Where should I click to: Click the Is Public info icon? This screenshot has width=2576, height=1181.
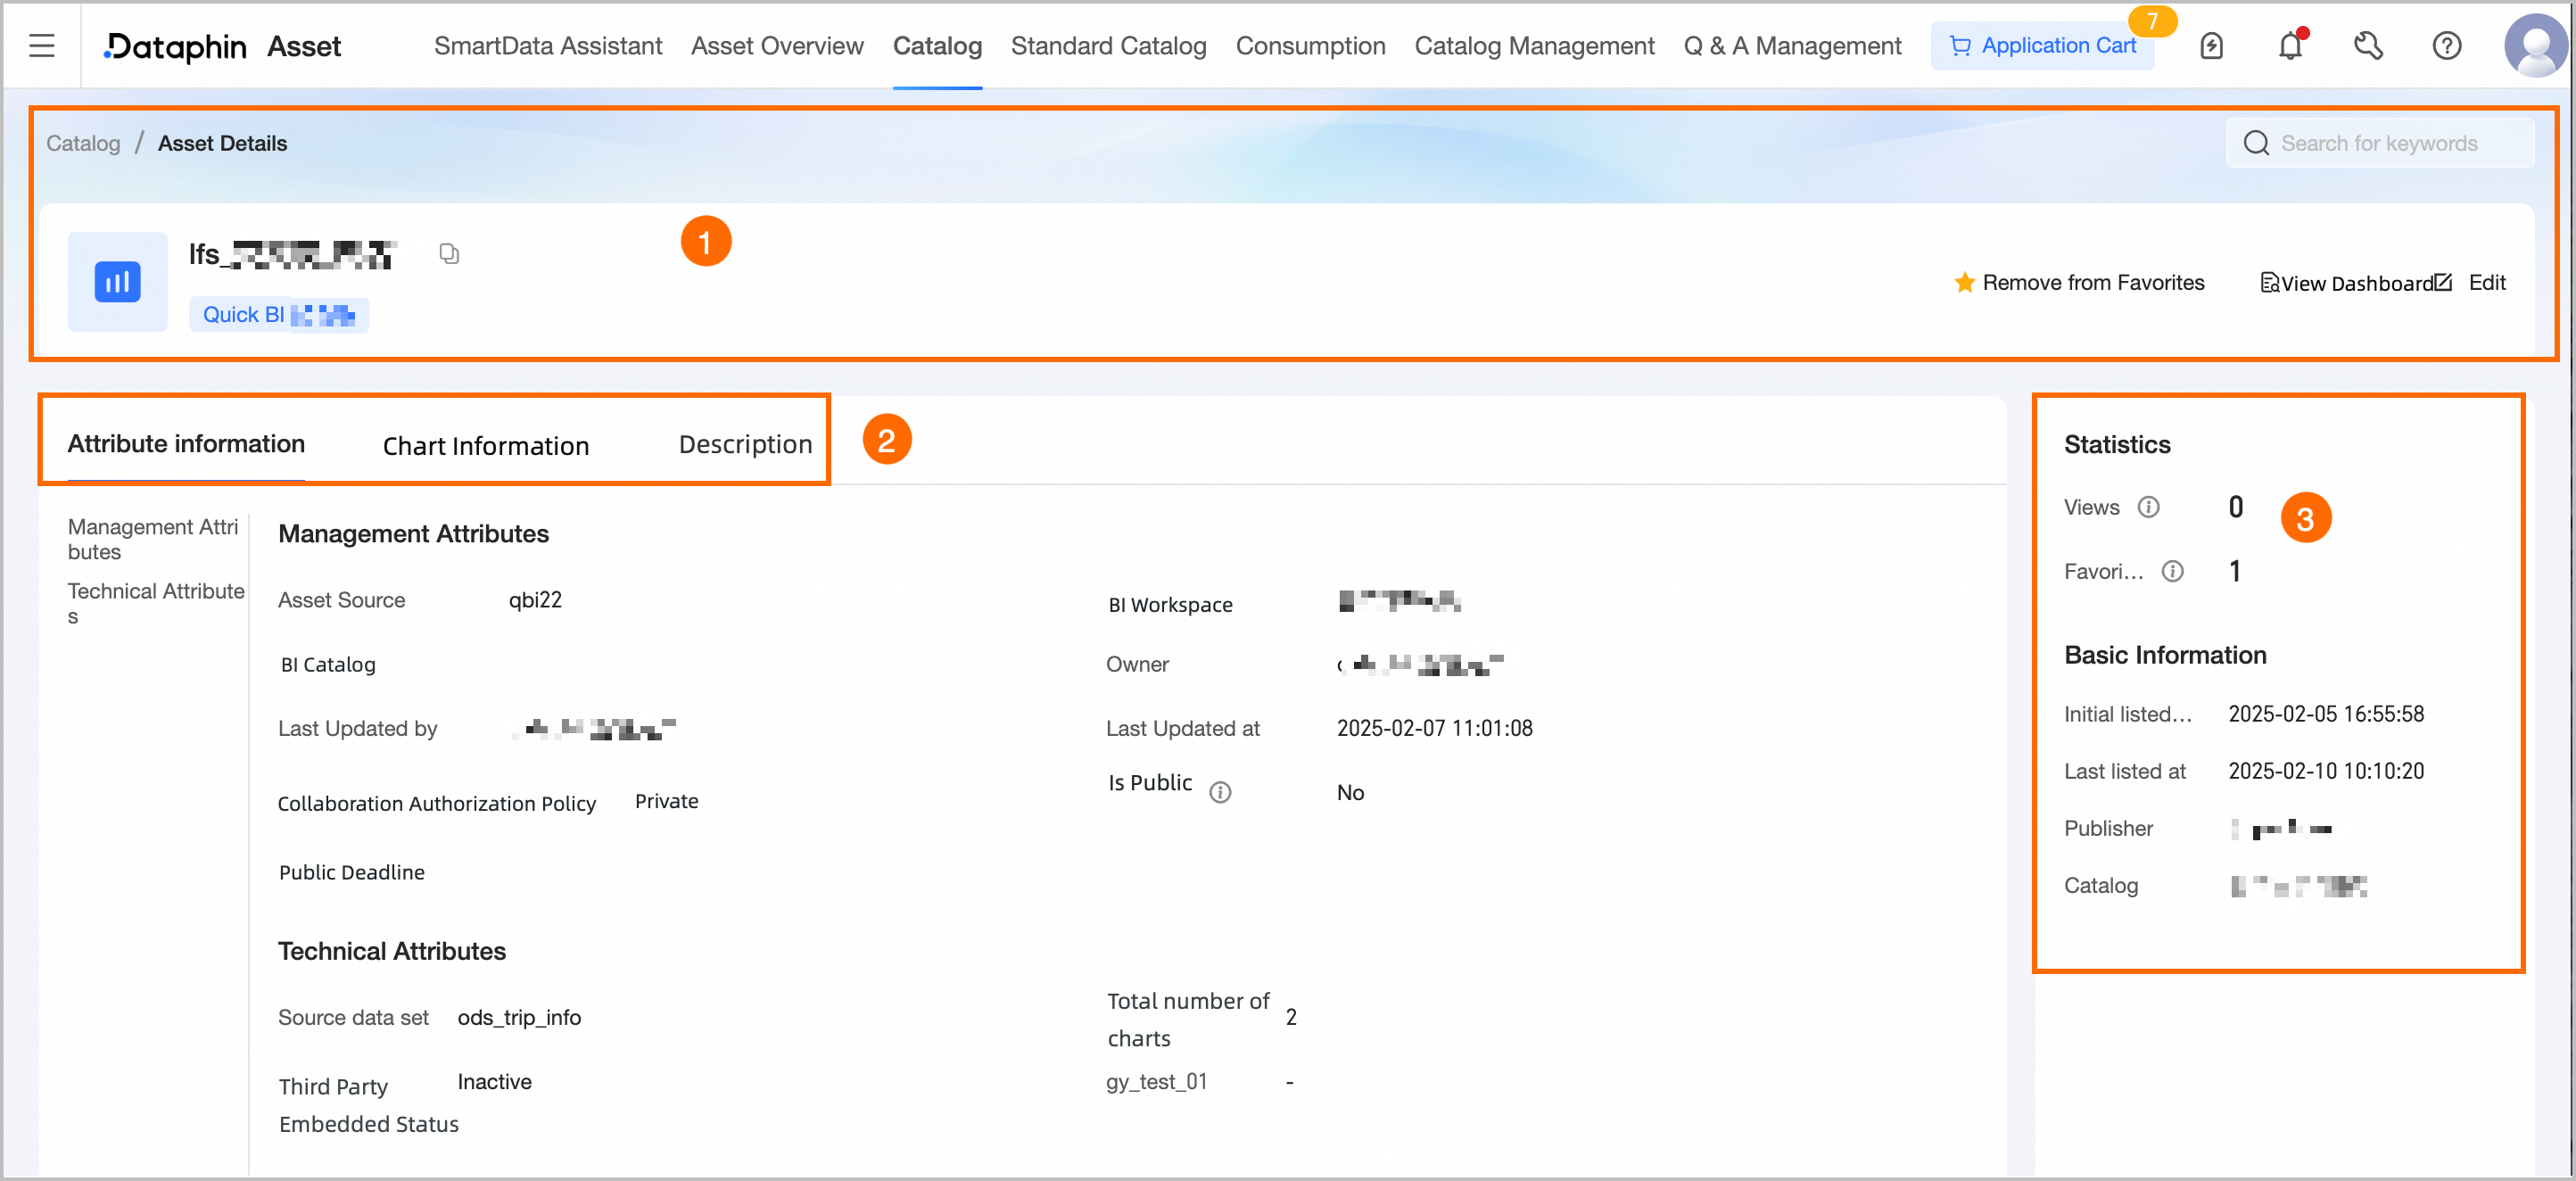click(1219, 793)
